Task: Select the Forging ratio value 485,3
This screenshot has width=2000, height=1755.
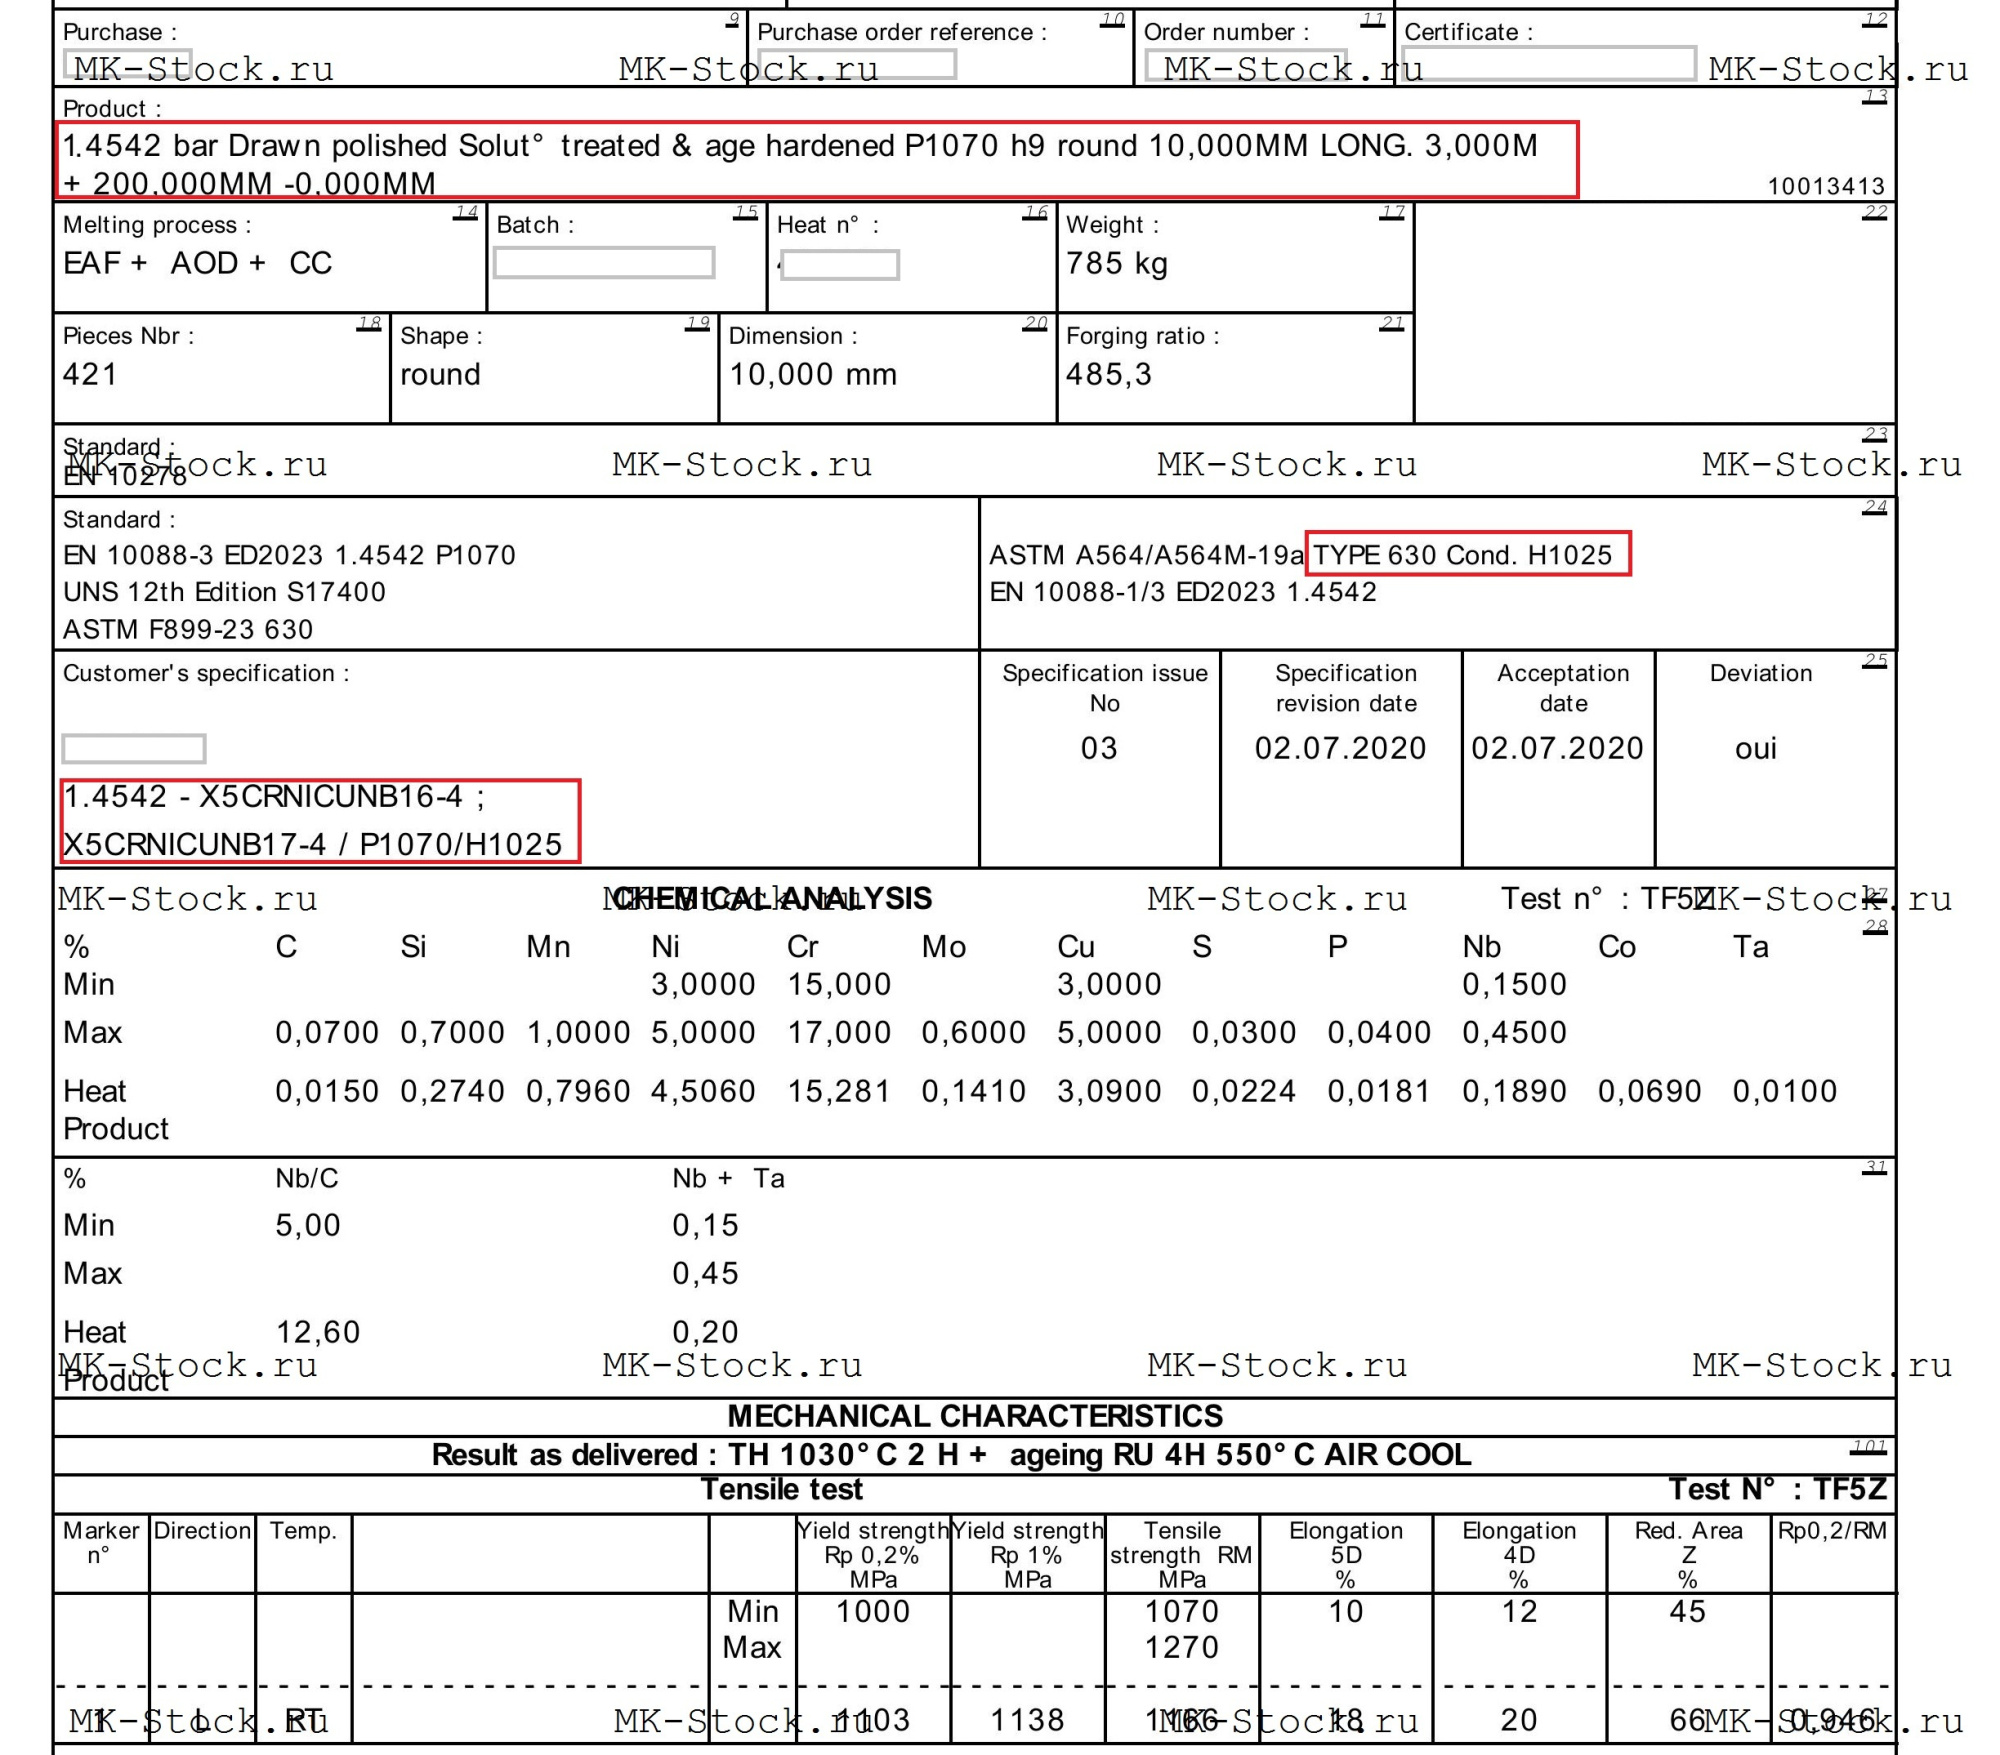Action: tap(1108, 374)
